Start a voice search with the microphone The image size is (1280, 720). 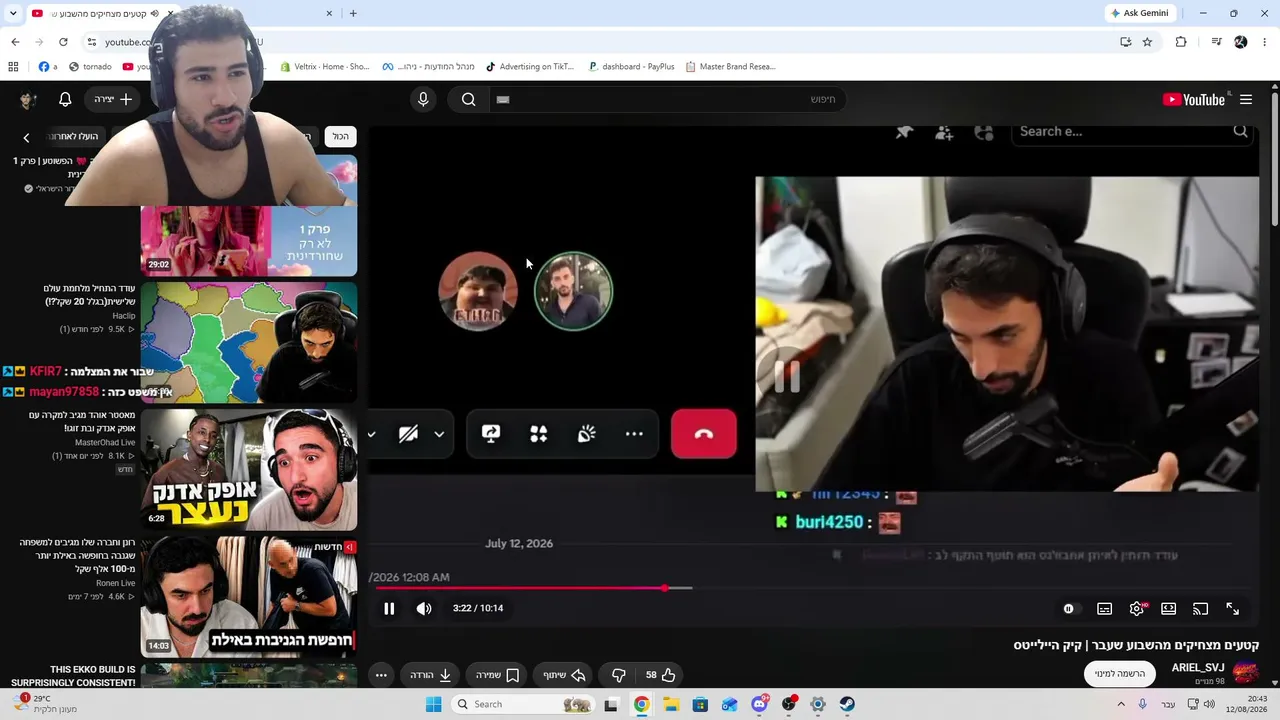pyautogui.click(x=423, y=99)
